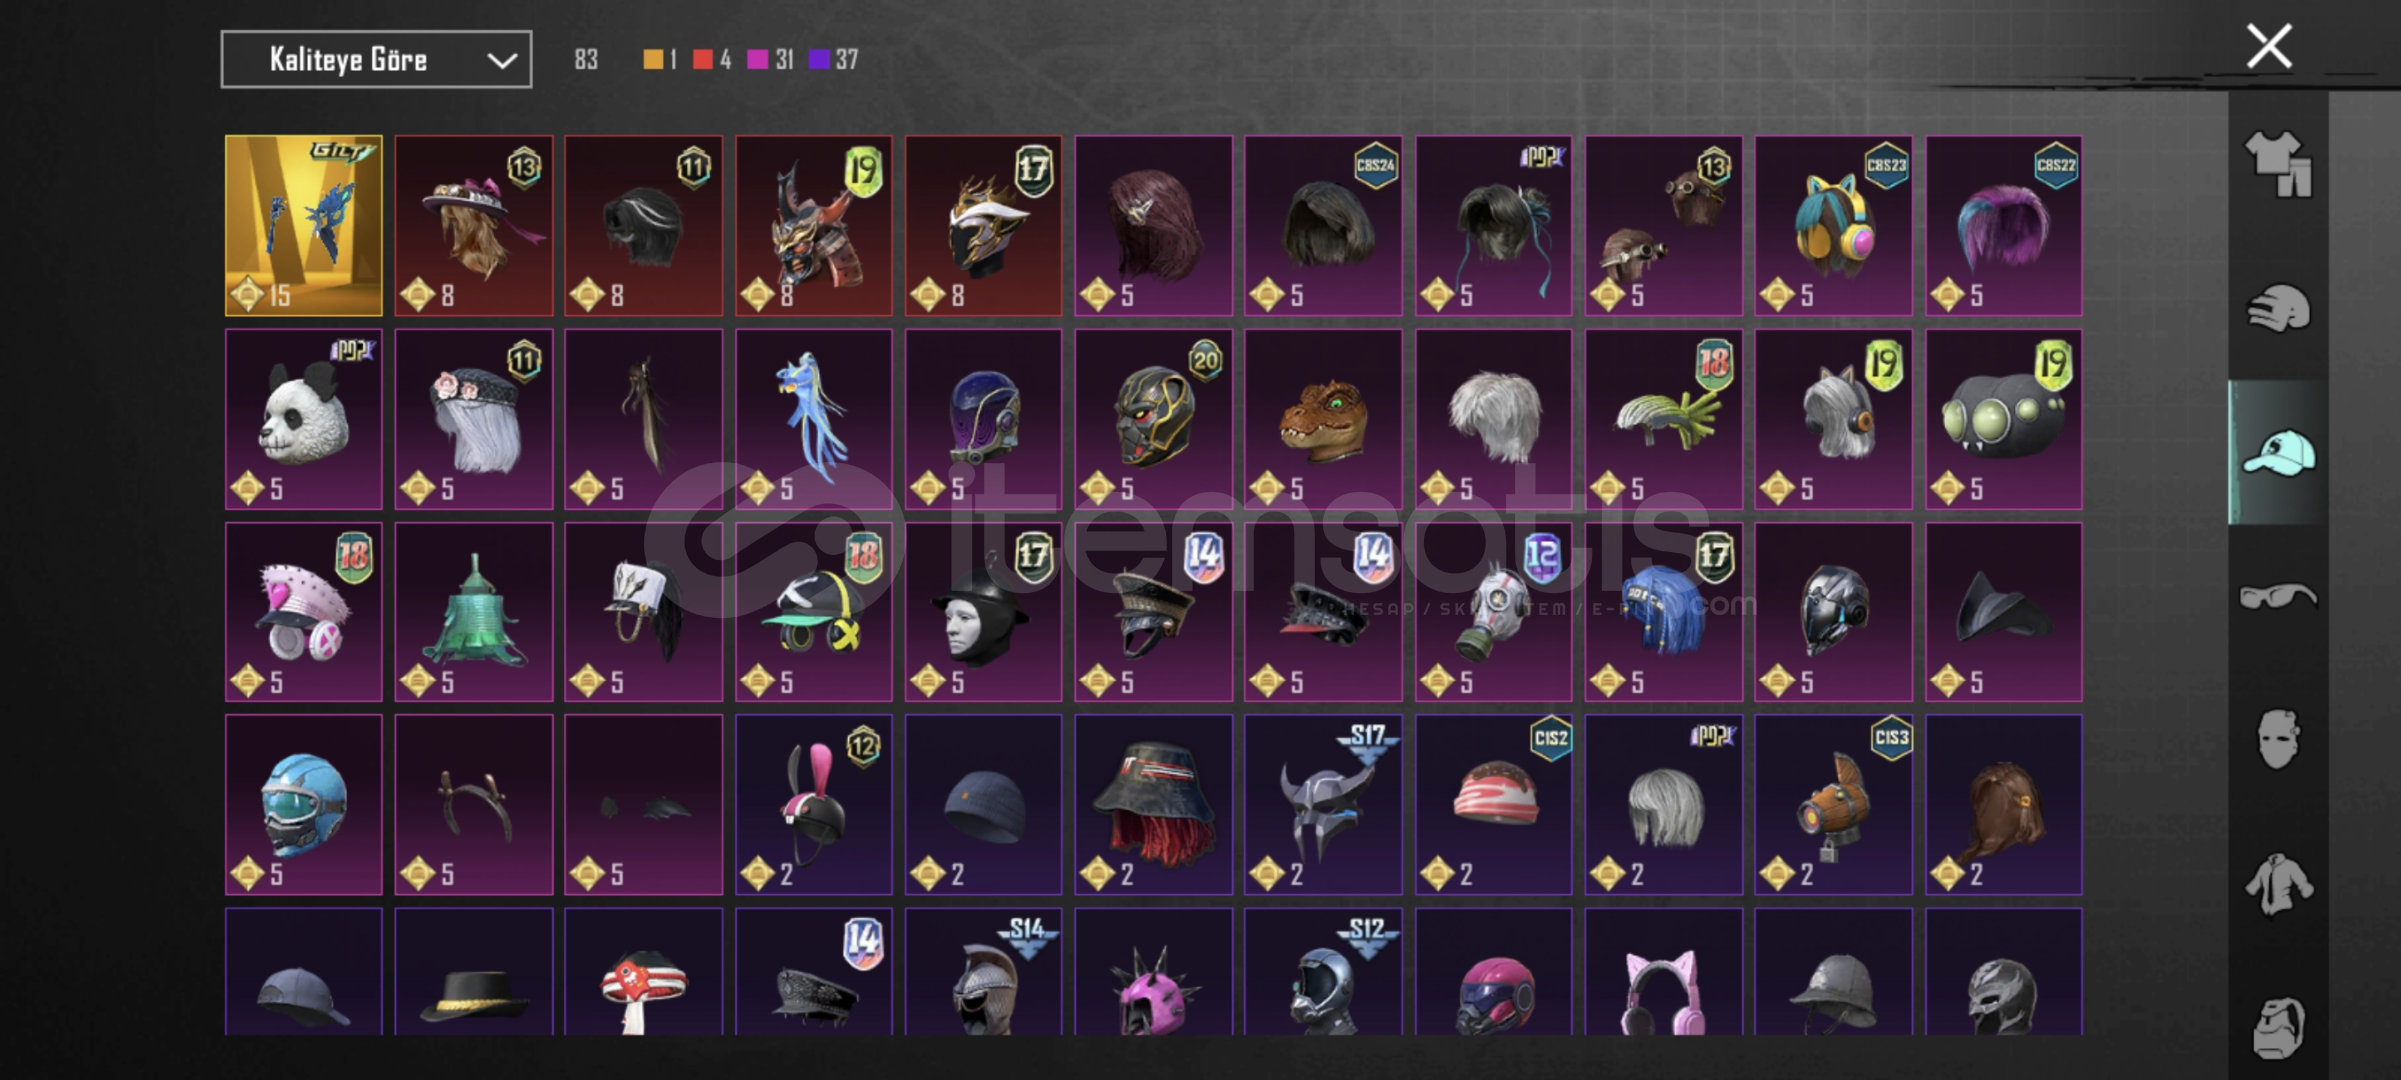Viewport: 2401px width, 1080px height.
Task: Select the S17 horned silver helmet
Action: [1323, 805]
